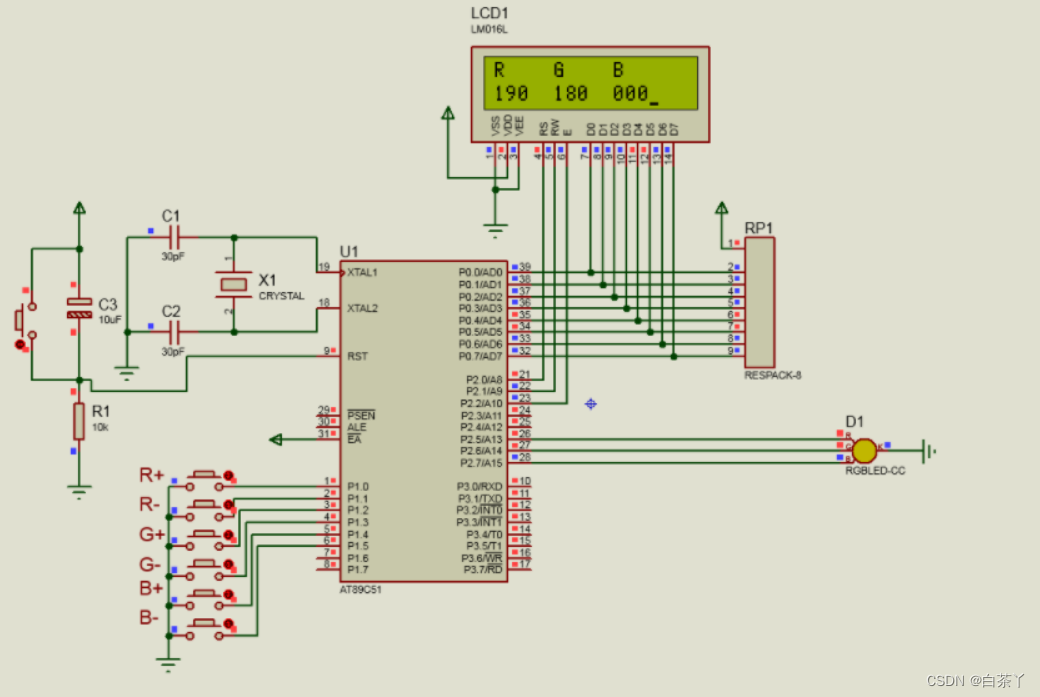Select the RP1 RESPACK-8 resistor pack

(x=759, y=303)
